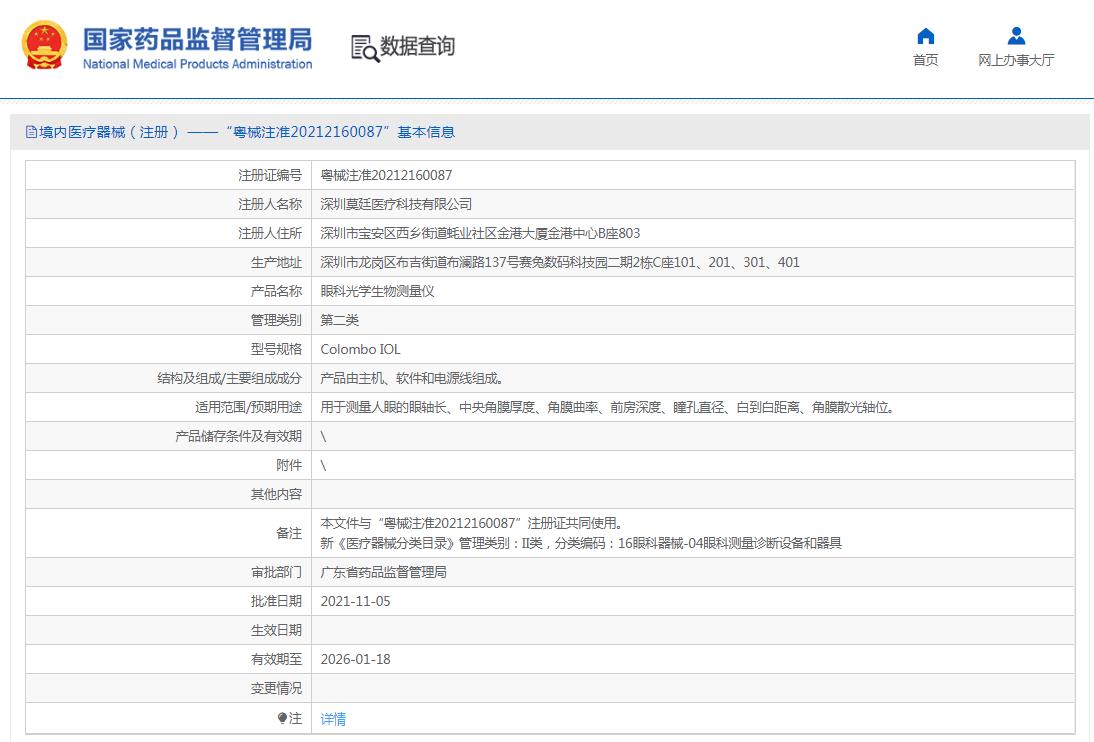Select 产品由主机、软件和电源线组成 text
Viewport: 1094px width, 742px height.
coord(412,378)
